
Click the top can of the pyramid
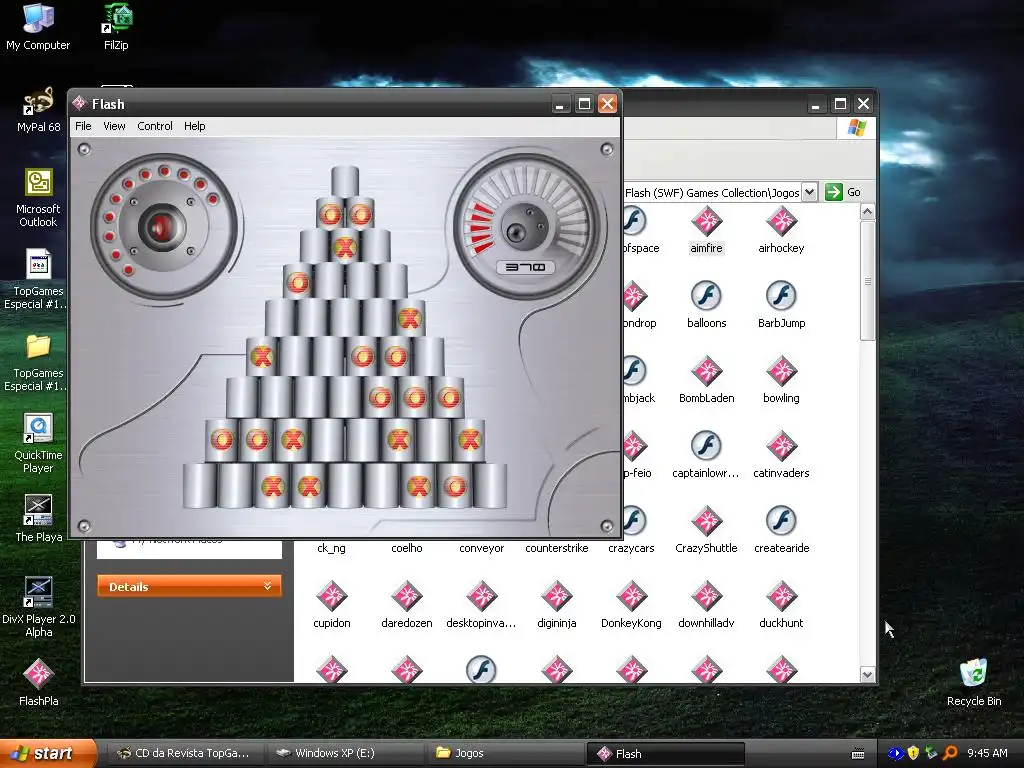[345, 182]
